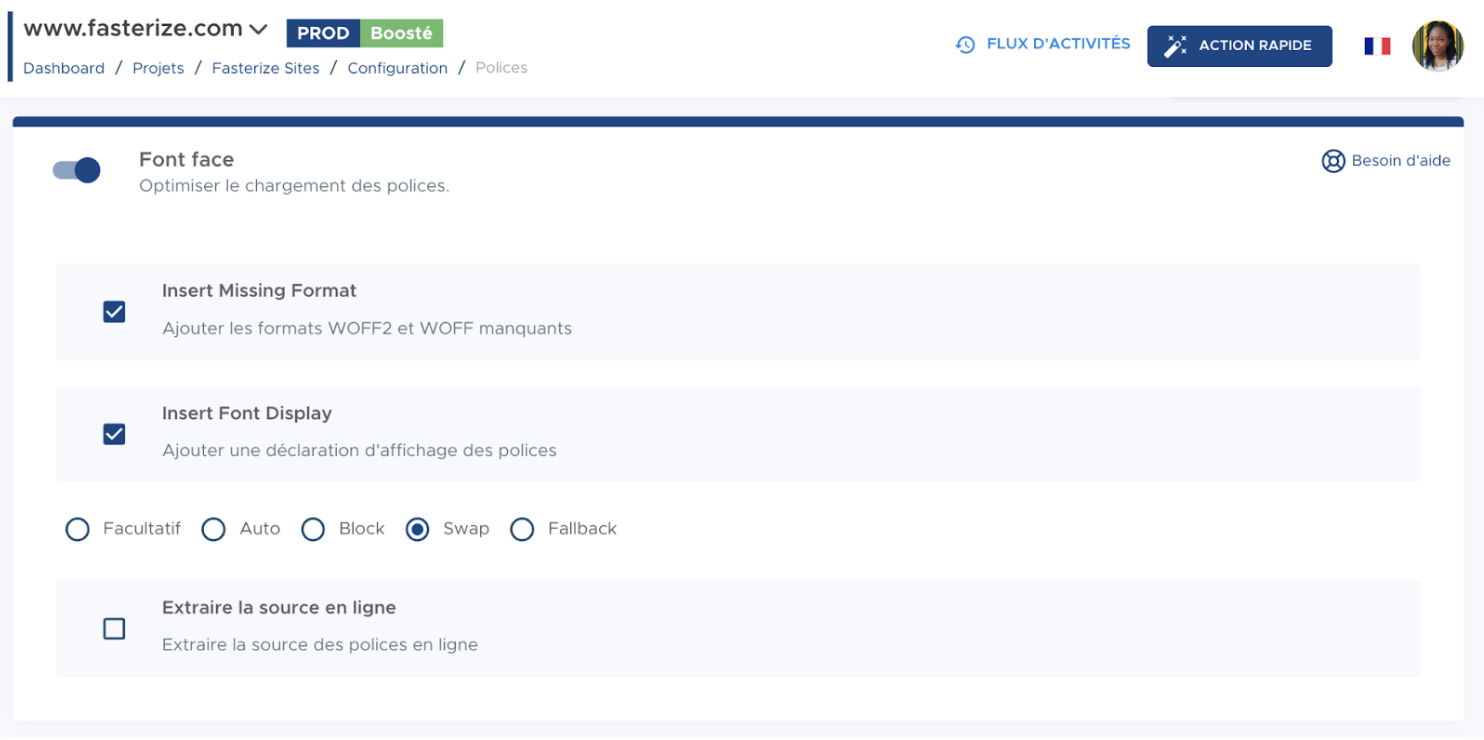Click the PROD environment badge
This screenshot has width=1484, height=740.
click(x=323, y=32)
